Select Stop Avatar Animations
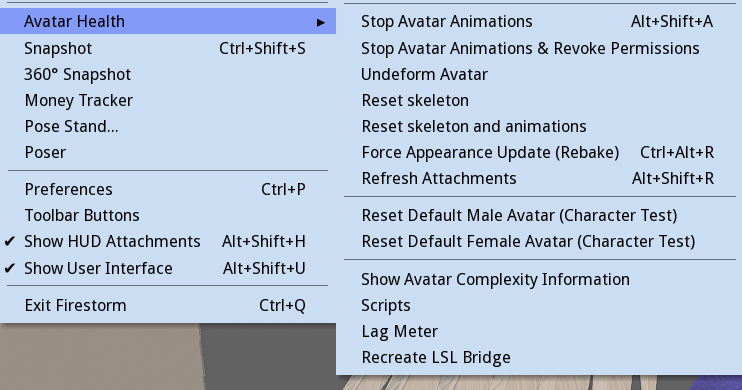The image size is (742, 390). tap(539, 21)
